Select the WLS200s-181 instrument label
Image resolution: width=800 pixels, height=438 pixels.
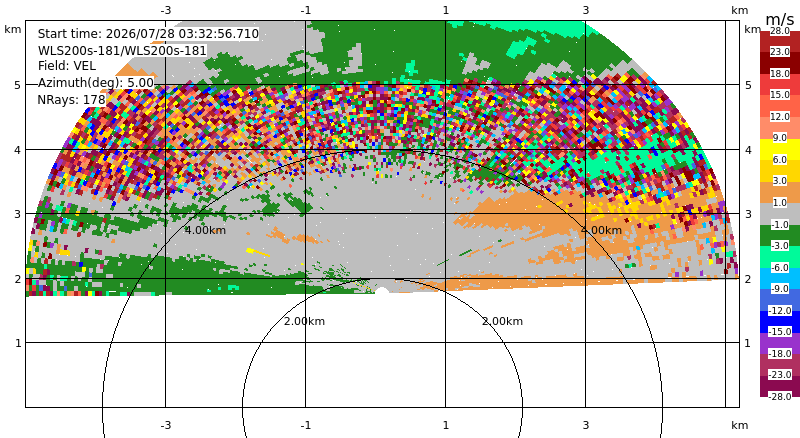(x=122, y=51)
